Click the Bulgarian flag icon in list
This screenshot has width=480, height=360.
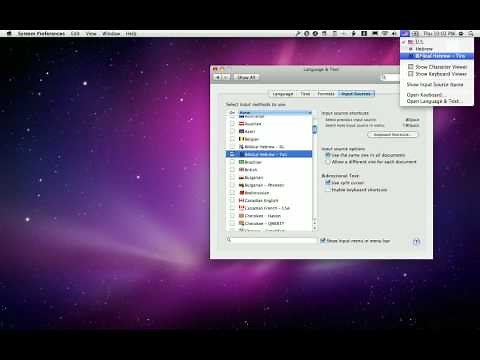tap(241, 177)
